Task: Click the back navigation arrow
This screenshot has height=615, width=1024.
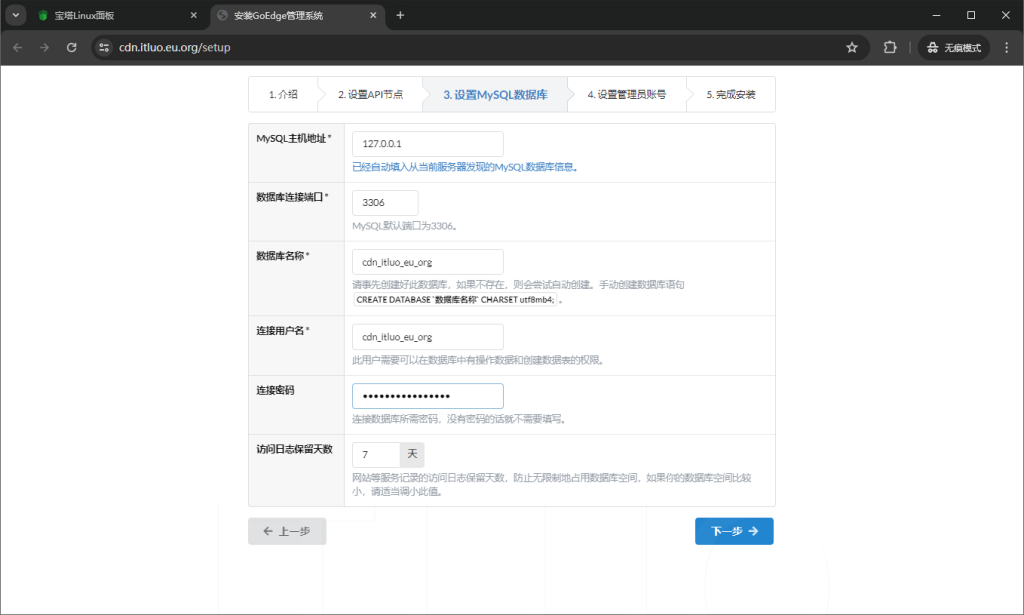Action: coord(17,46)
